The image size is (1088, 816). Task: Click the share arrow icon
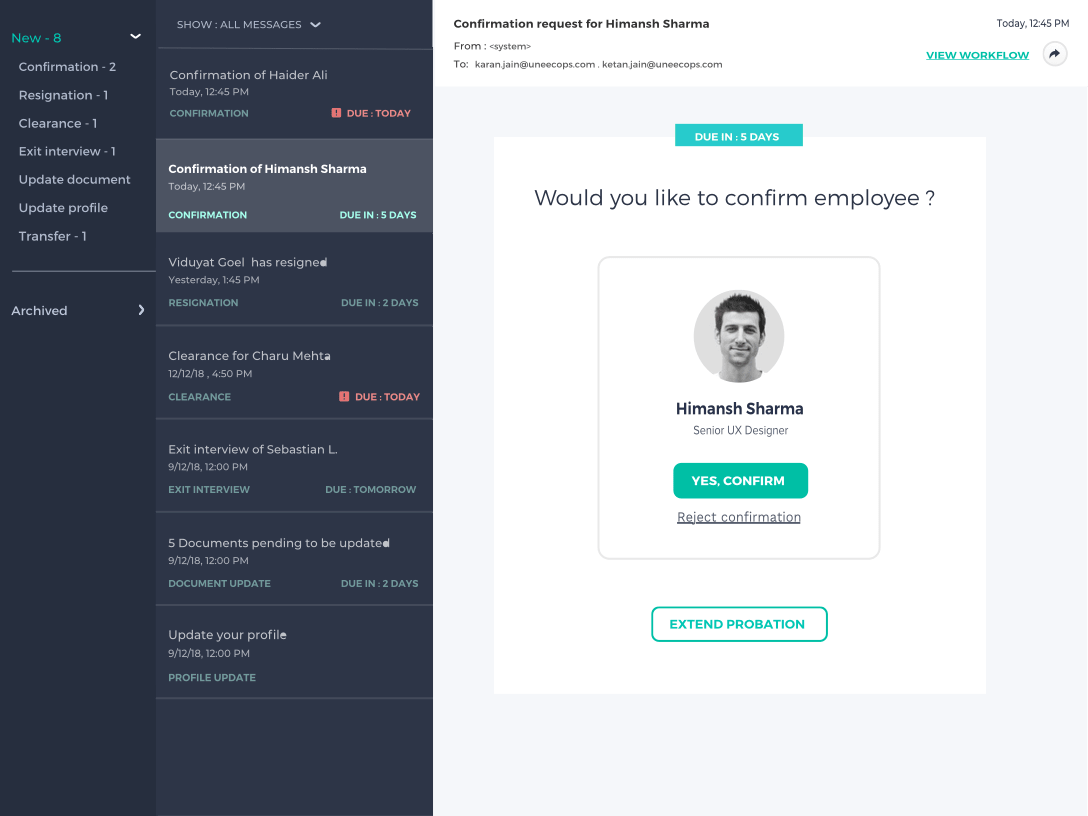[x=1055, y=54]
